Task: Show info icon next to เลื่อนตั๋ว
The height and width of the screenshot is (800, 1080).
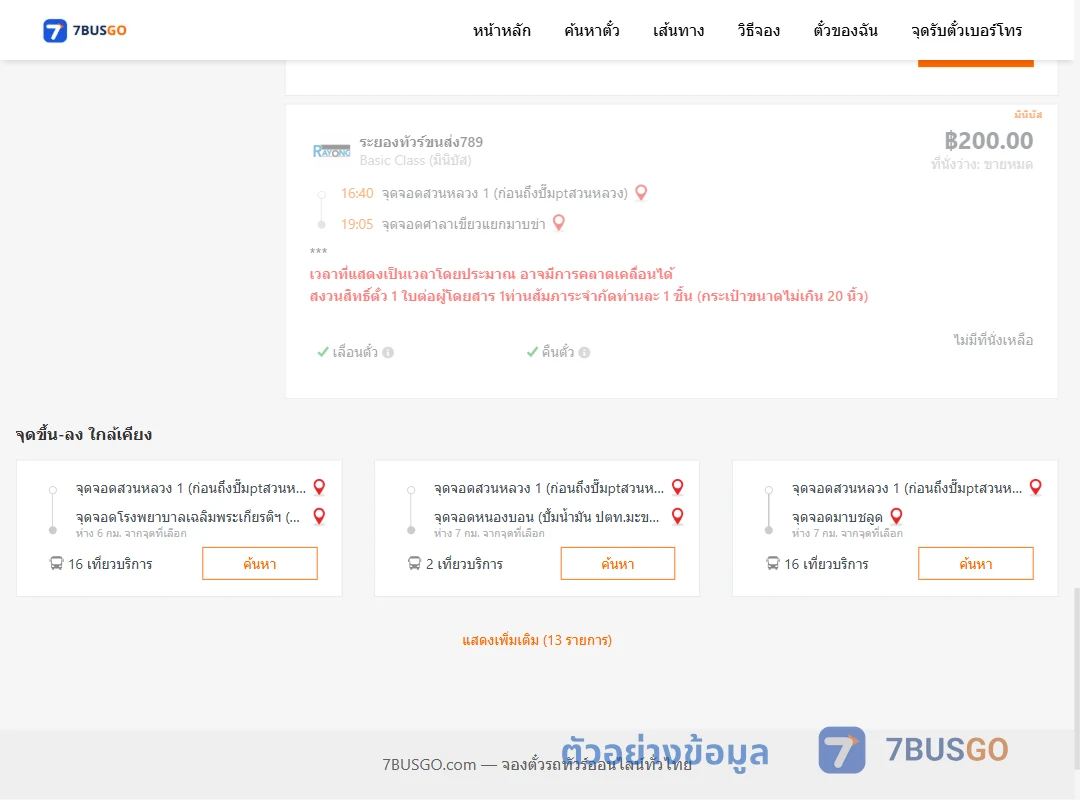Action: tap(388, 352)
